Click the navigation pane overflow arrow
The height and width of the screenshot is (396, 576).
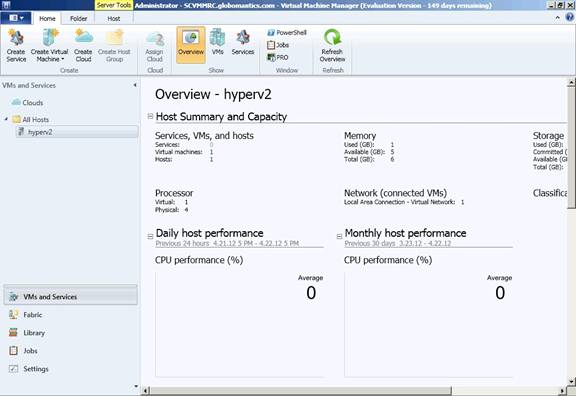(x=136, y=386)
